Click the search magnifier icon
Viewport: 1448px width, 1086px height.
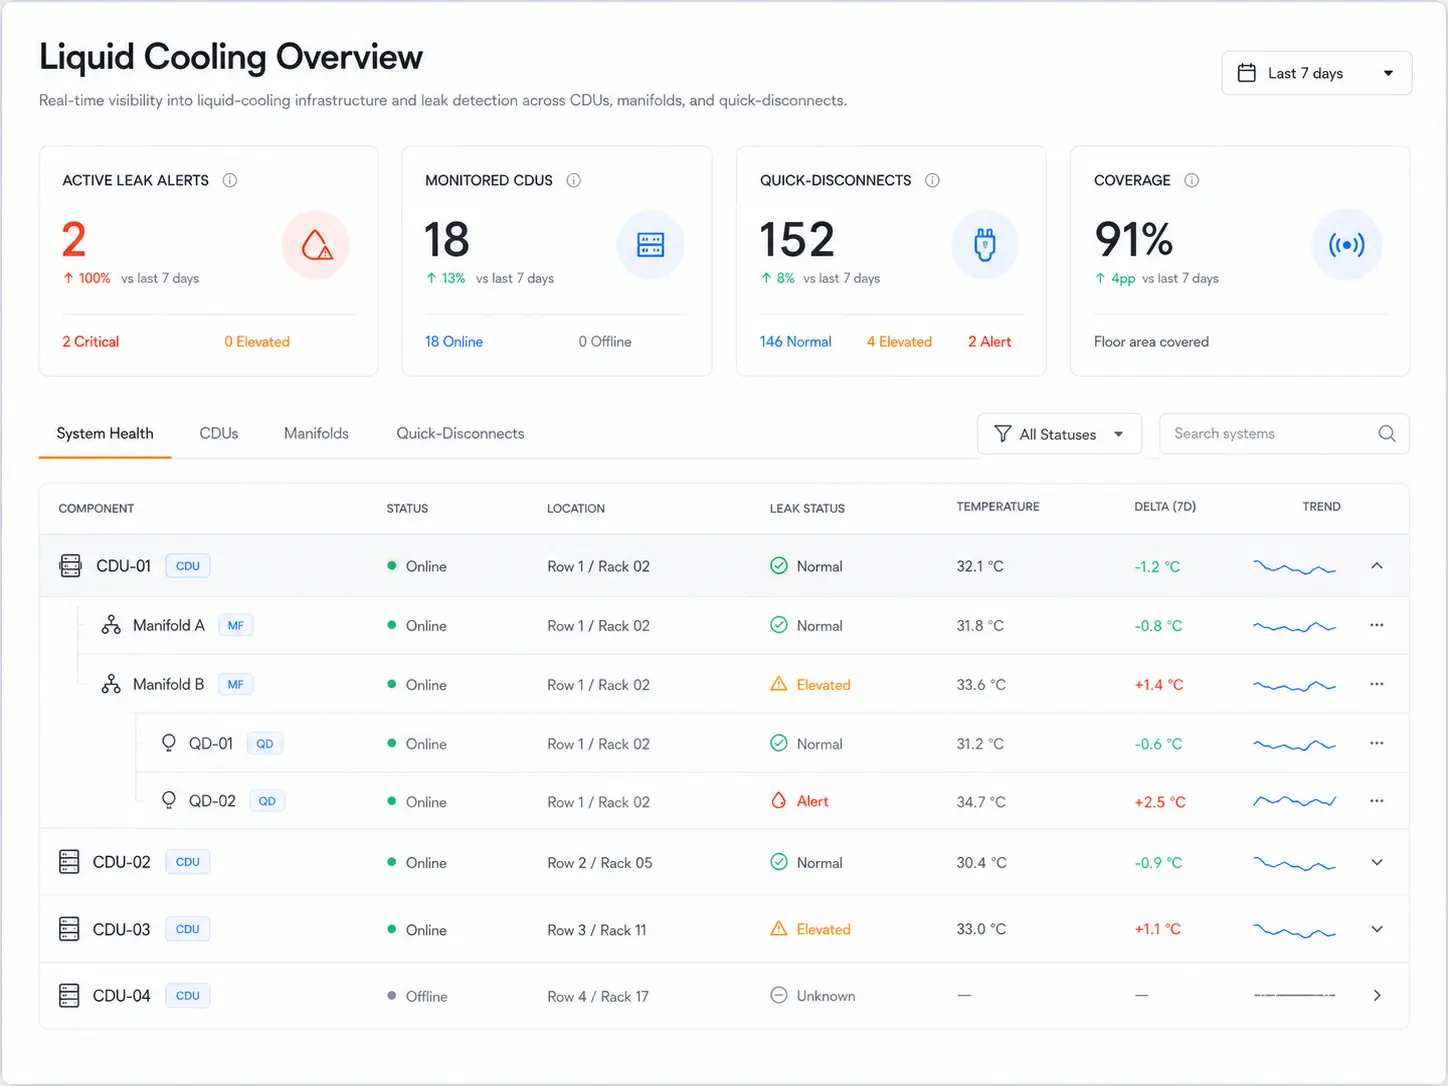(x=1387, y=433)
